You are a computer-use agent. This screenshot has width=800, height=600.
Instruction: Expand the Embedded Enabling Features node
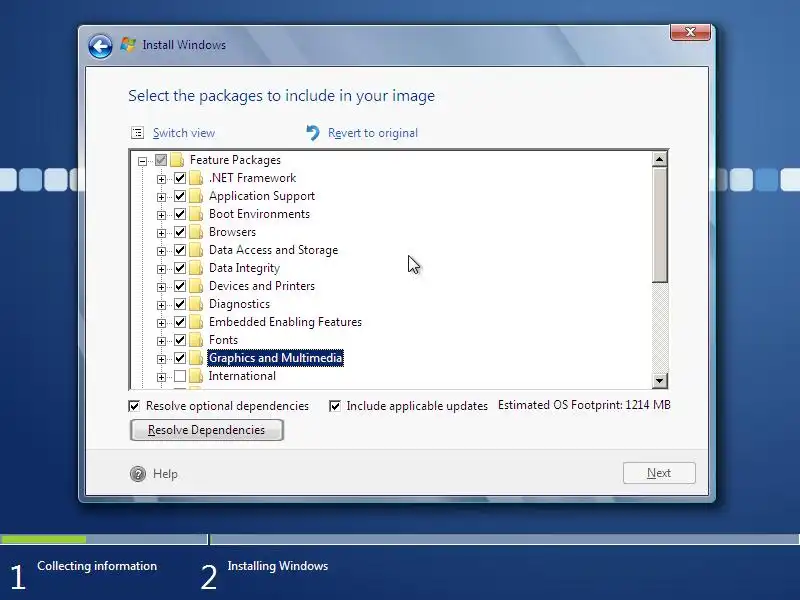click(161, 323)
